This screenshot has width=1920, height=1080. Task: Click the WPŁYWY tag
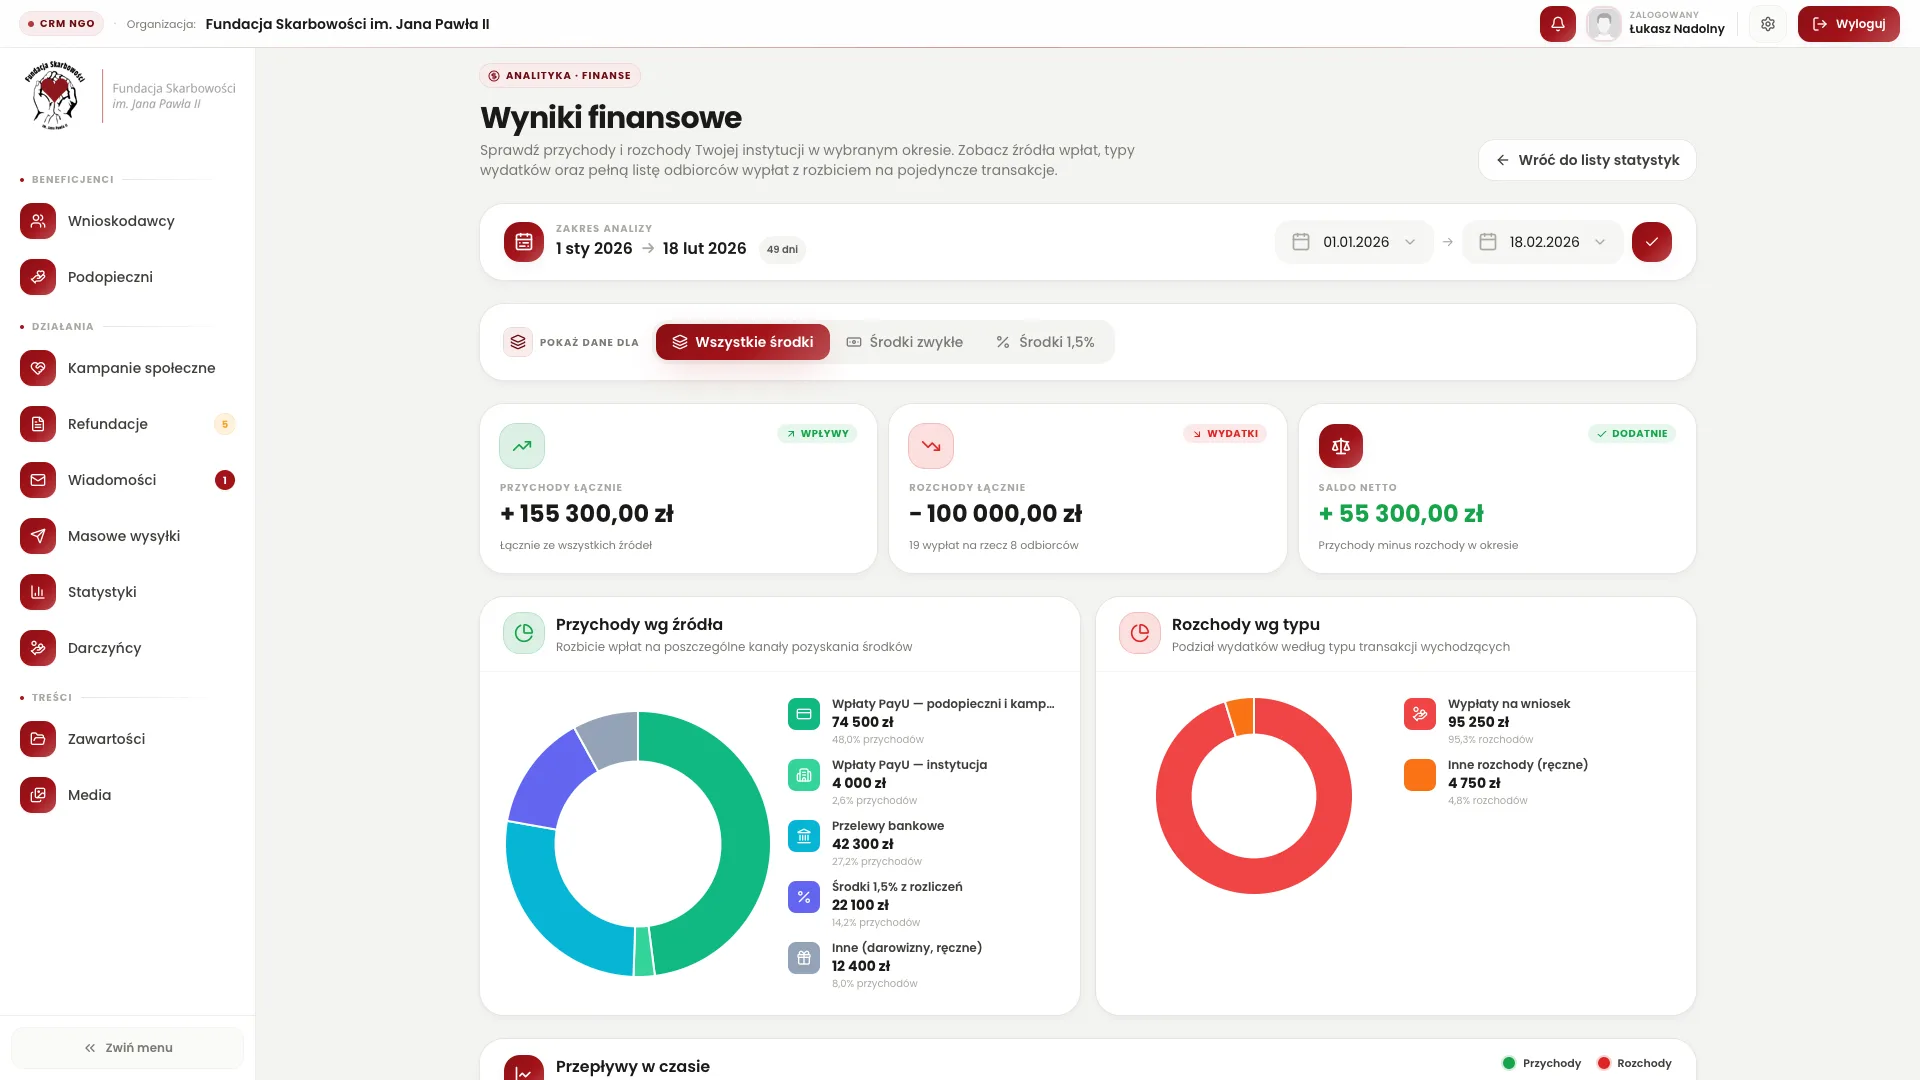pos(817,434)
